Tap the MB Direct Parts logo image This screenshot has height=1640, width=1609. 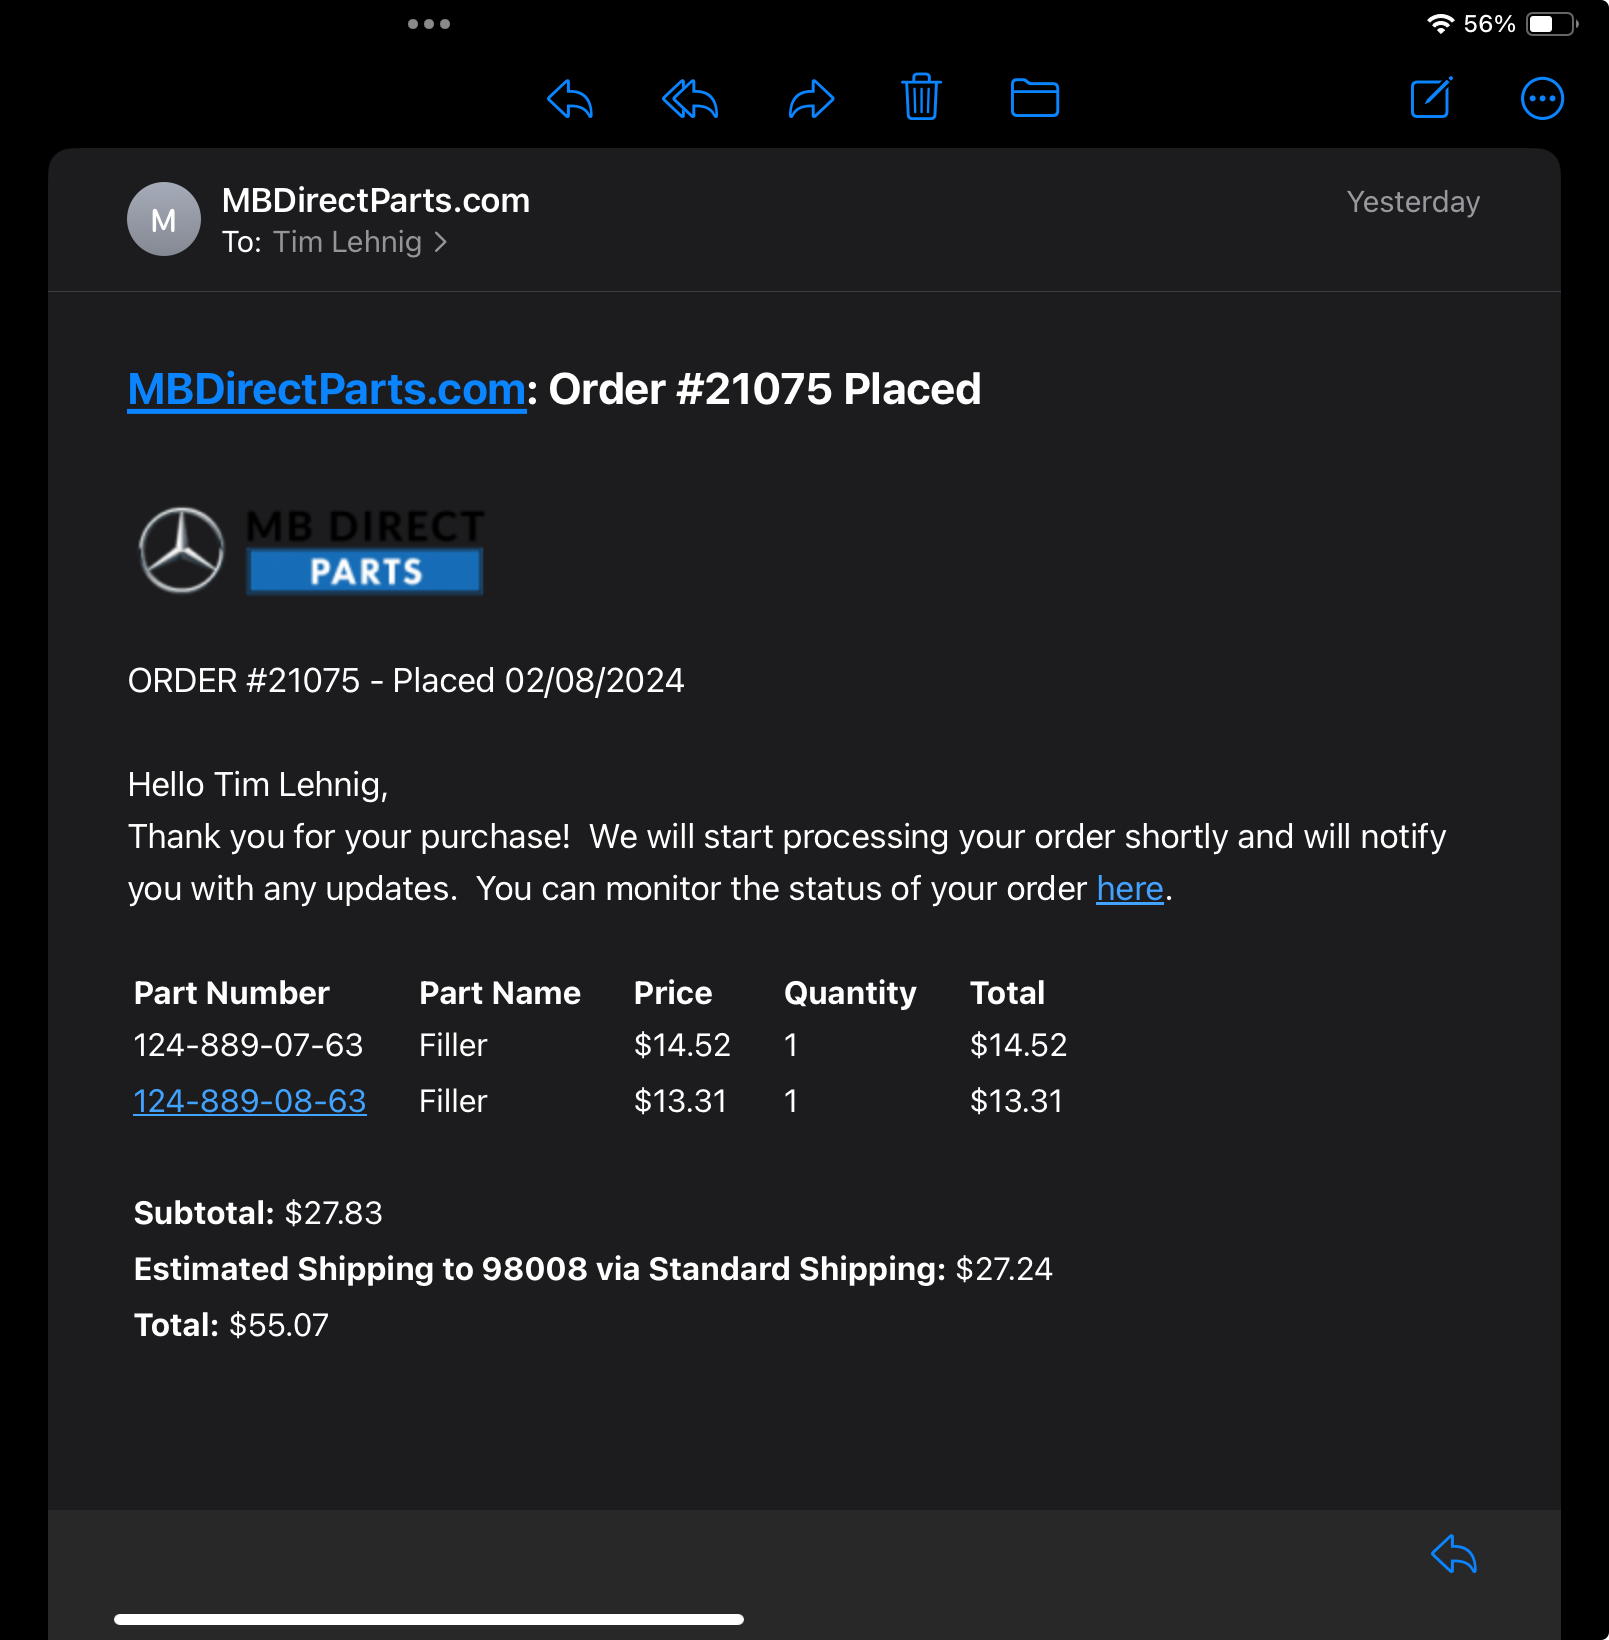[x=311, y=550]
